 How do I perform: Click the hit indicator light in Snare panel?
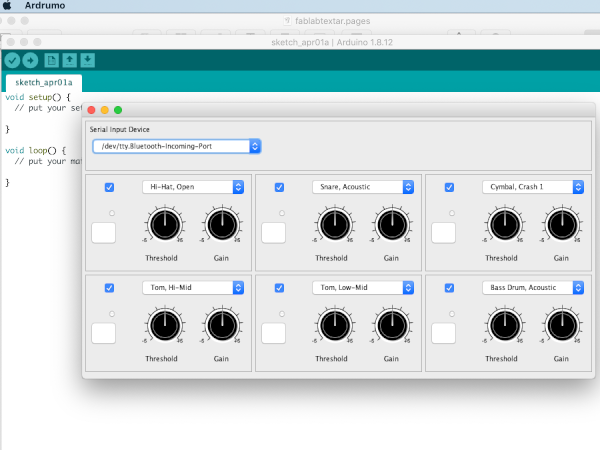282,213
